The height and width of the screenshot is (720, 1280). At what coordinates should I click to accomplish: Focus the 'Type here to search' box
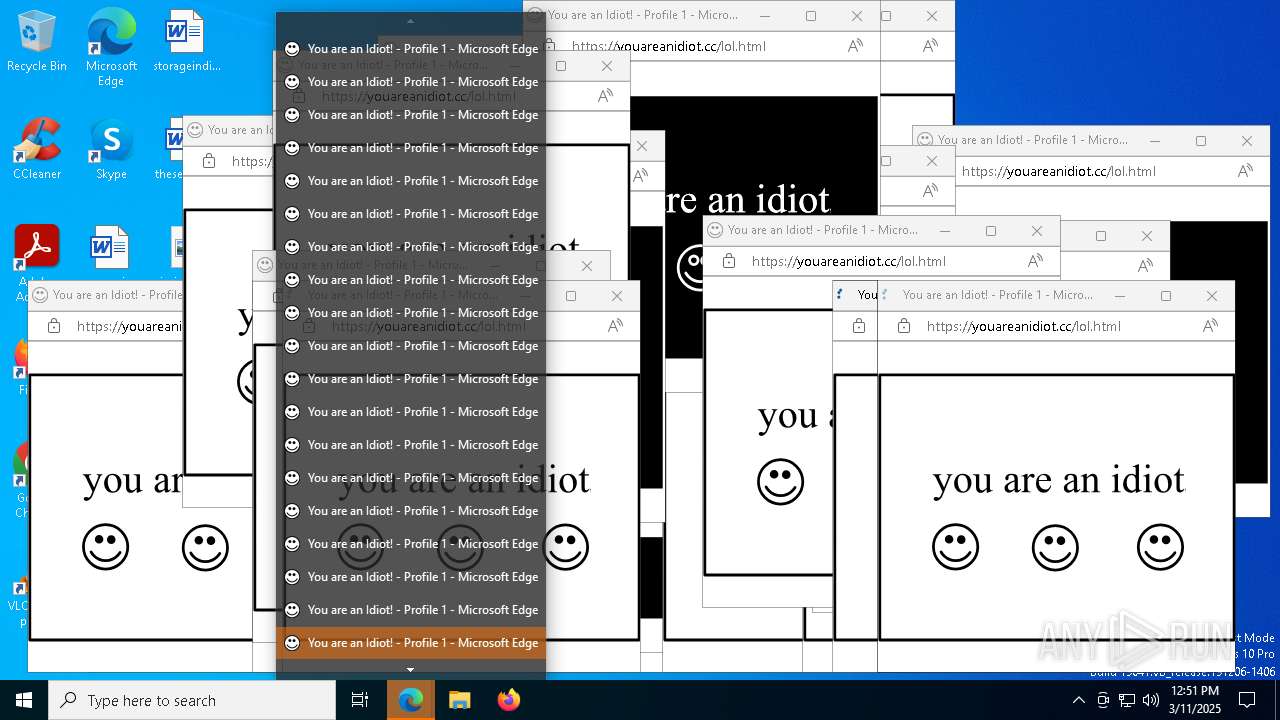[192, 700]
